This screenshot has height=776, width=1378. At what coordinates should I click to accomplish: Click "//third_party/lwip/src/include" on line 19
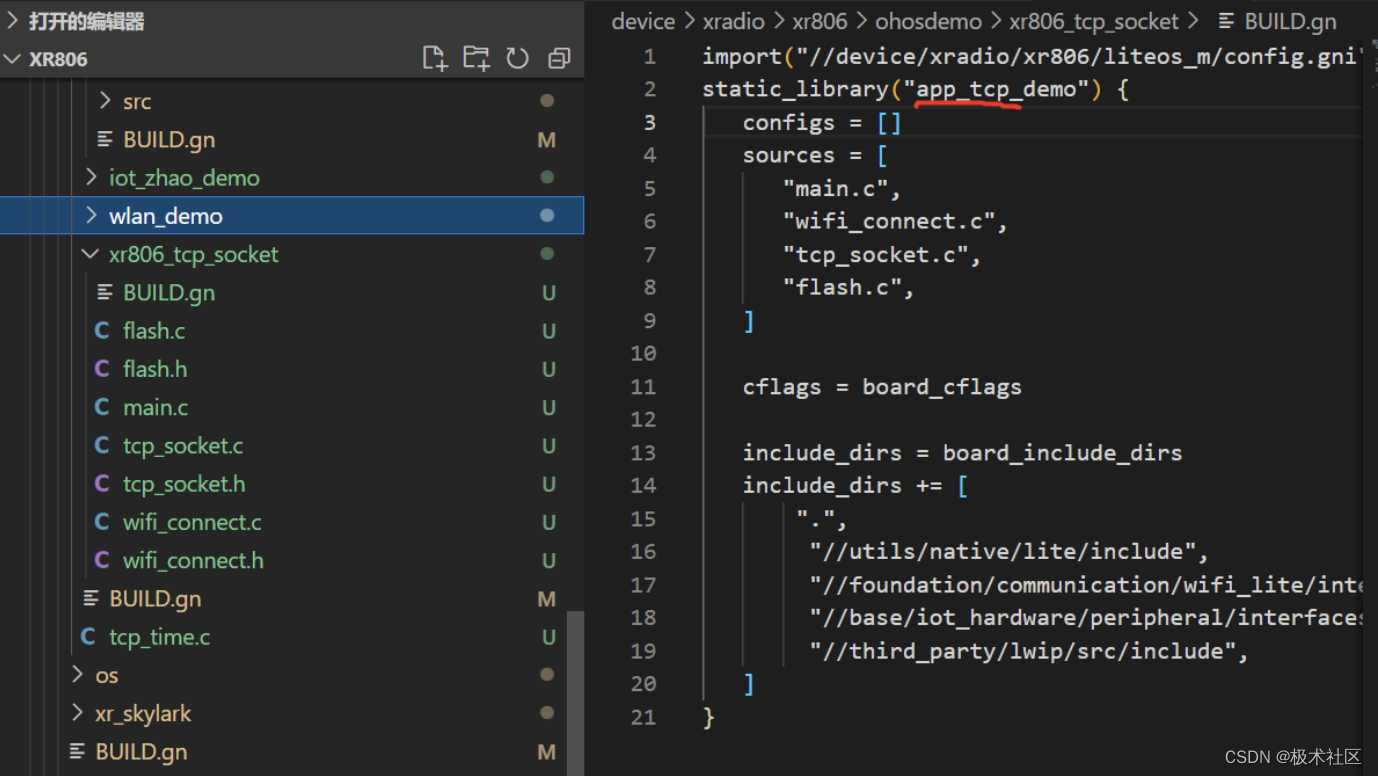[x=1023, y=651]
